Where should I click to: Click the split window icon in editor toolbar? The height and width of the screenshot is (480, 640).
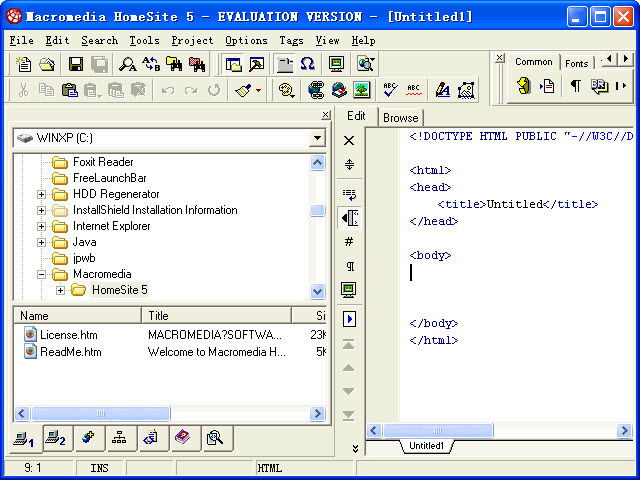[349, 164]
